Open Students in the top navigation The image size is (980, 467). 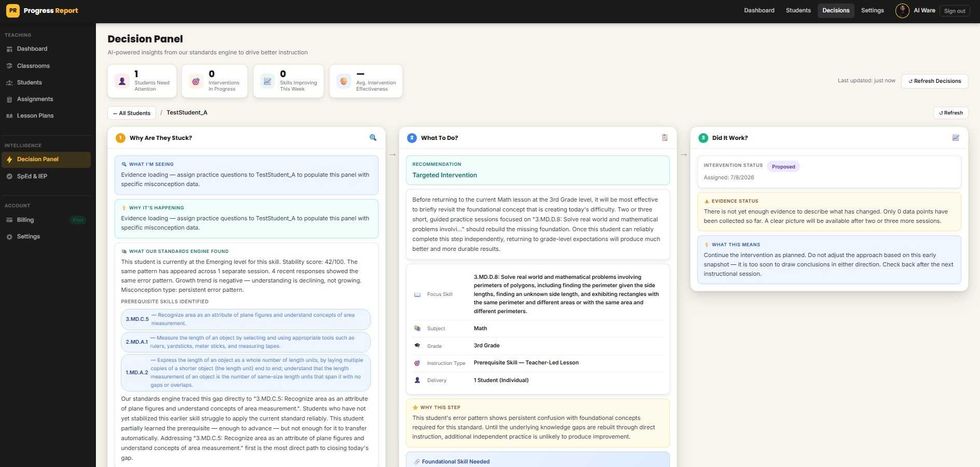pos(798,11)
